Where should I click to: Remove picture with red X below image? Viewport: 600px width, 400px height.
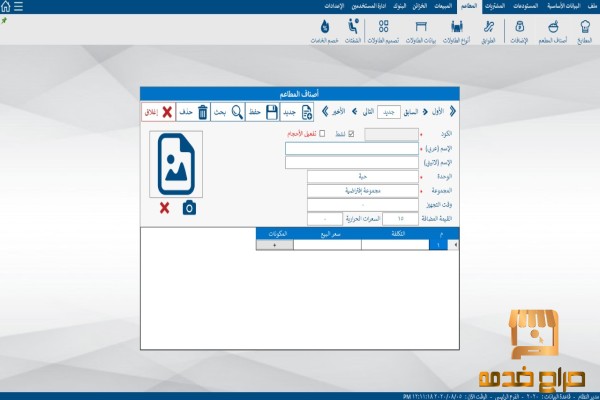pos(164,208)
